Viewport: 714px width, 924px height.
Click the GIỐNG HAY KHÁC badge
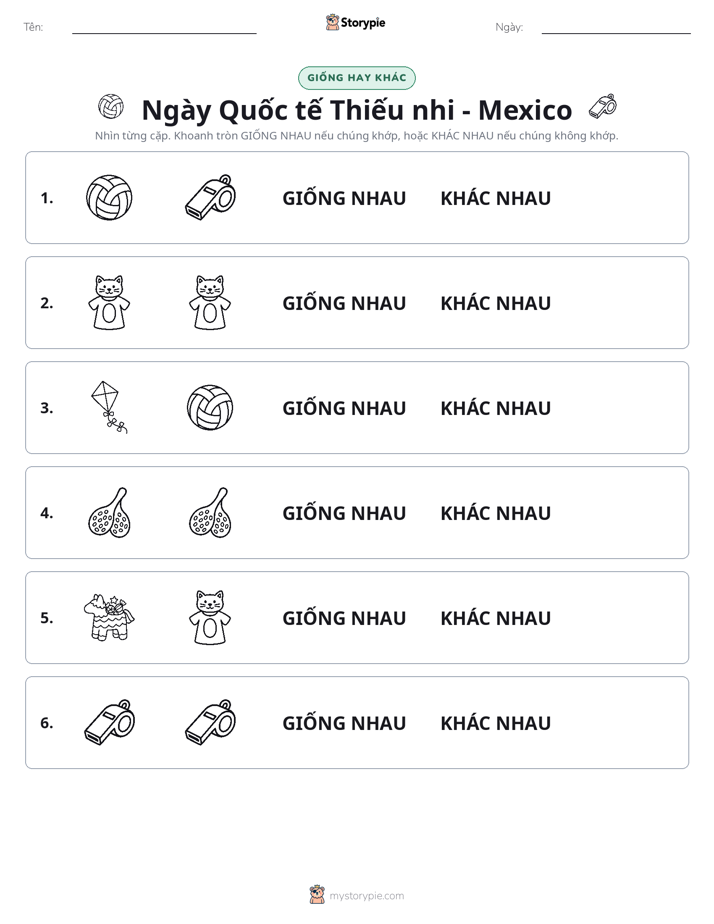click(356, 78)
